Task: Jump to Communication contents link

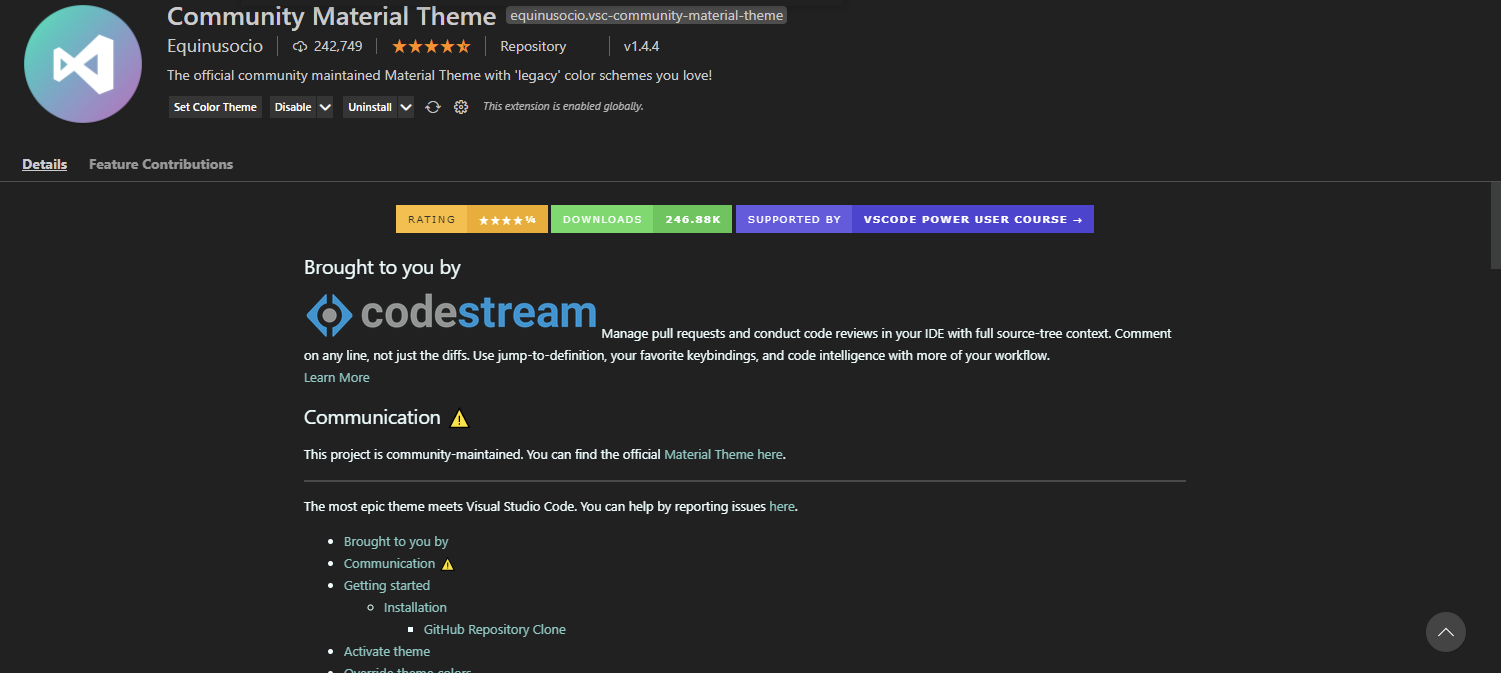Action: (389, 564)
